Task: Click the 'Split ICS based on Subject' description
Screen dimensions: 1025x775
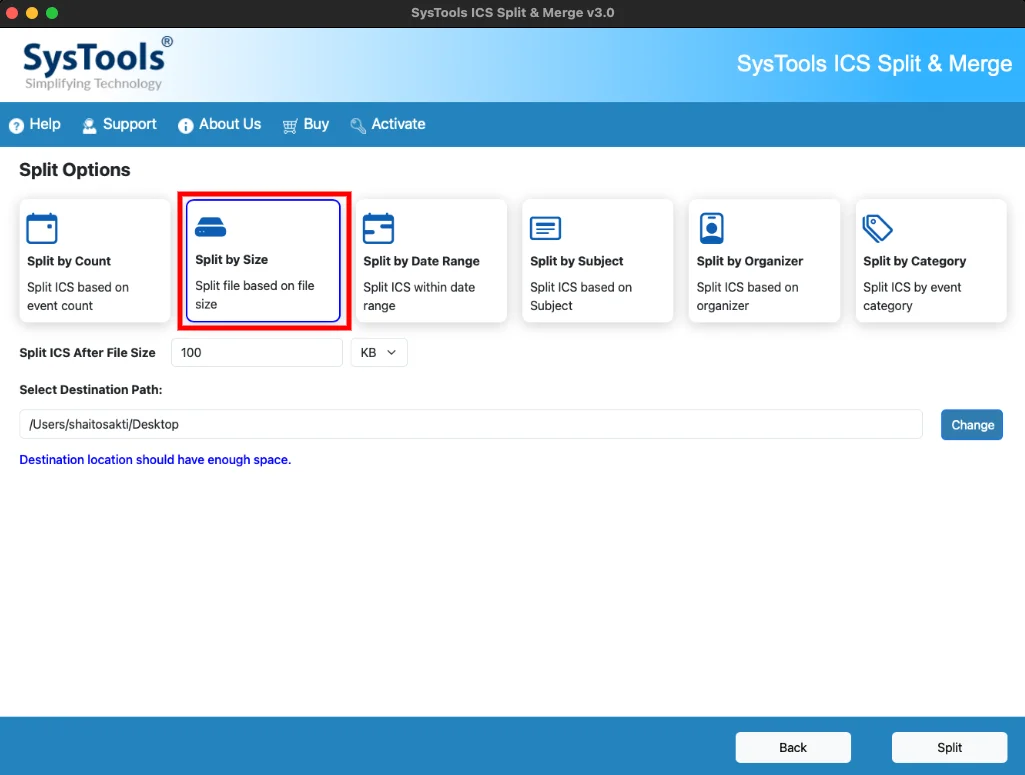Action: [x=581, y=296]
